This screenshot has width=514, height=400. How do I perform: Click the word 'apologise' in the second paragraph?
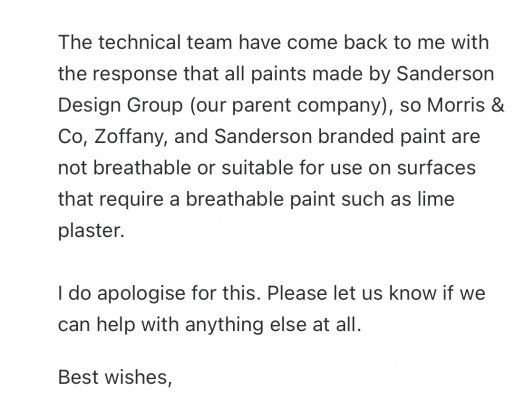tap(141, 294)
